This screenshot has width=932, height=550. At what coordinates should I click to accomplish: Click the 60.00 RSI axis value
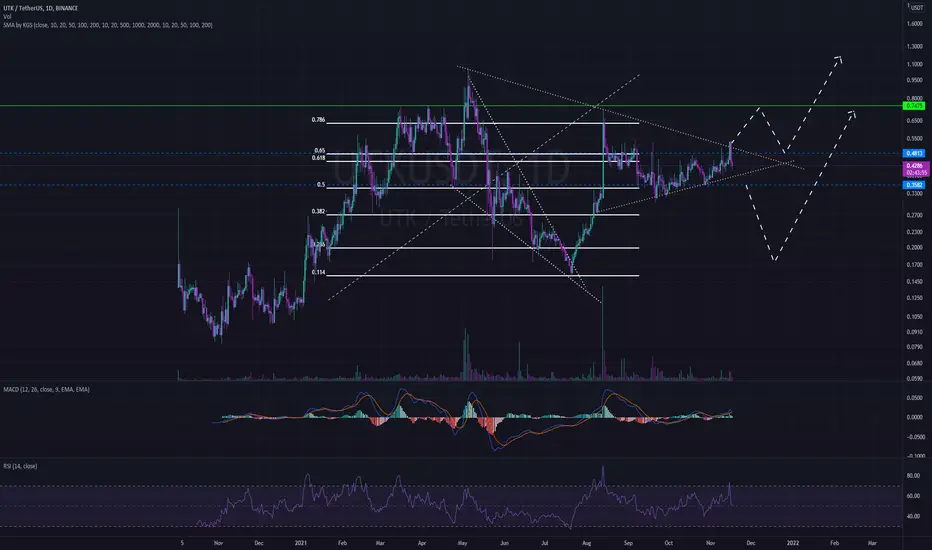click(x=914, y=496)
